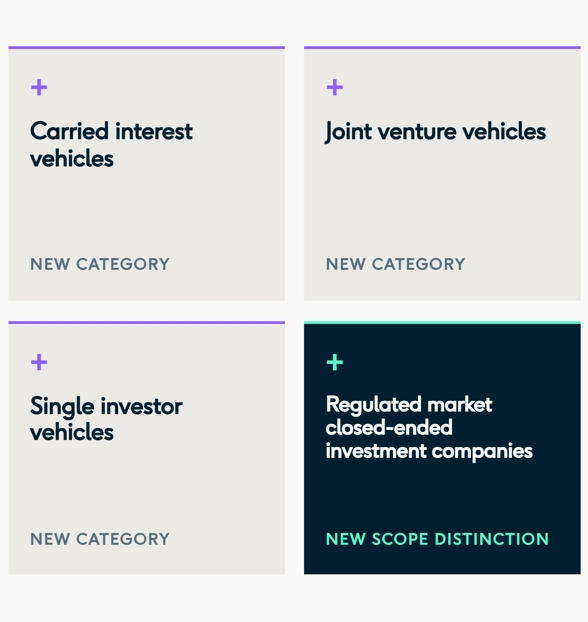Expand the Joint venture vehicles plus icon
Screen dimensions: 588x622
click(334, 87)
